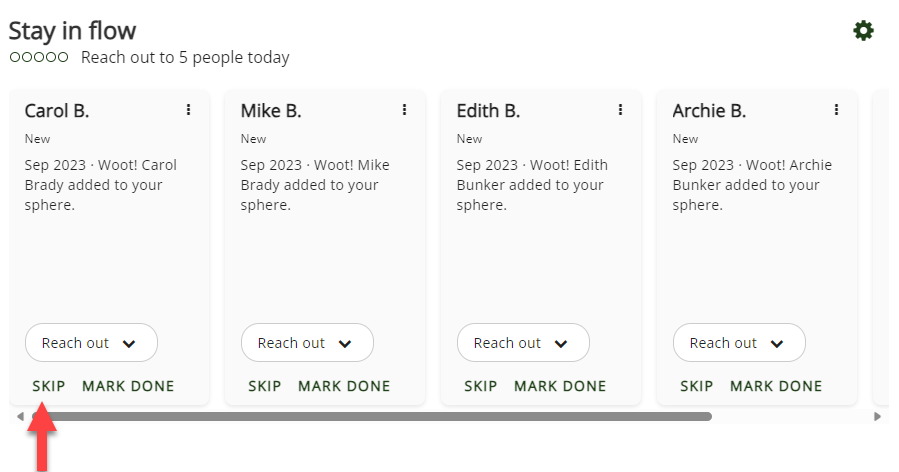This screenshot has height=472, width=899.
Task: Skip Edith B. card
Action: pos(480,386)
